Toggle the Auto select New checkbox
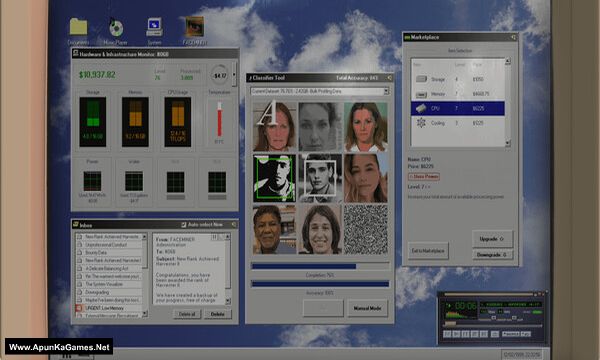Screen dimensions: 600x360 (184, 225)
